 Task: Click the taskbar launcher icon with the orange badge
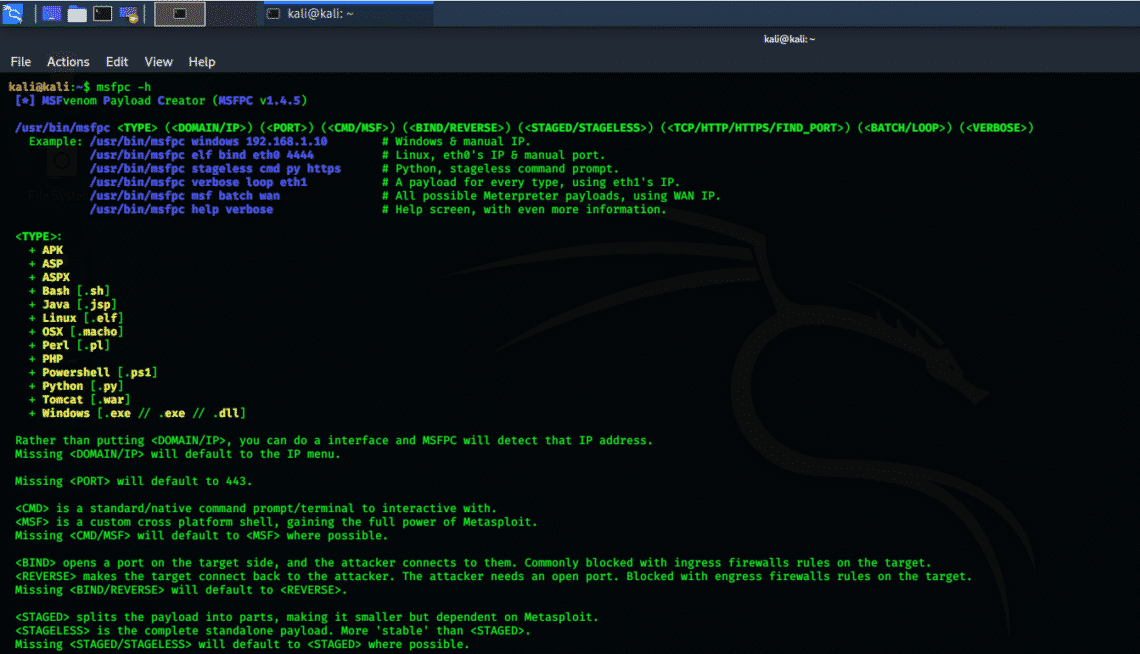(x=127, y=13)
